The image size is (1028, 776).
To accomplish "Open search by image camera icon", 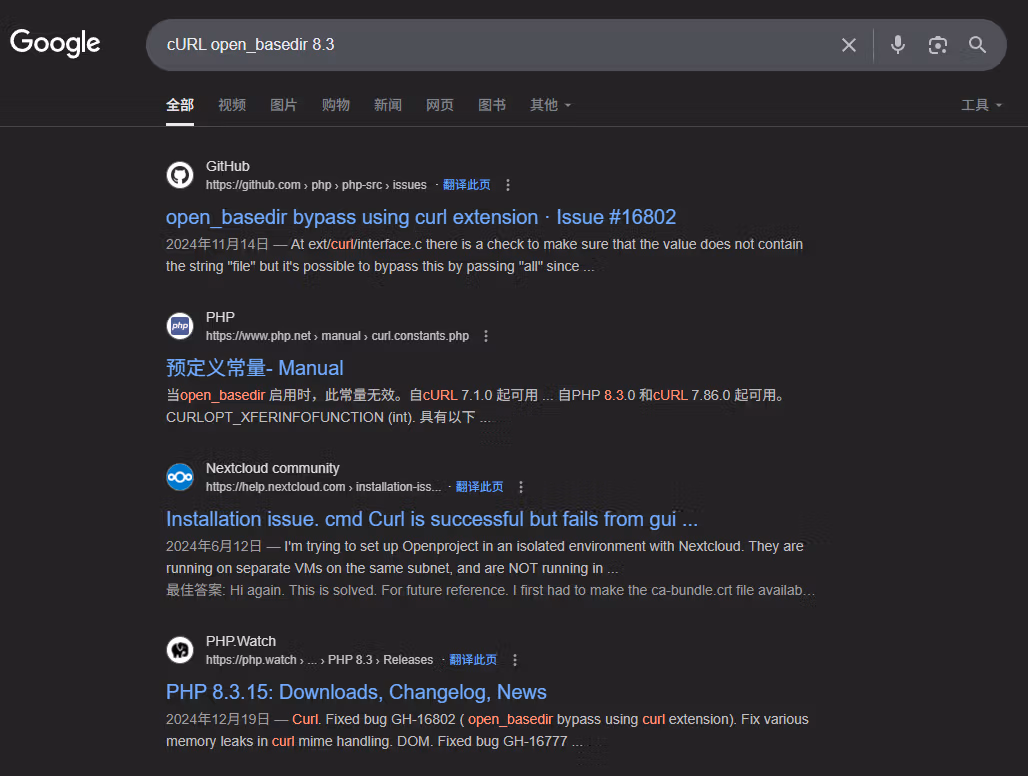I will click(x=938, y=45).
